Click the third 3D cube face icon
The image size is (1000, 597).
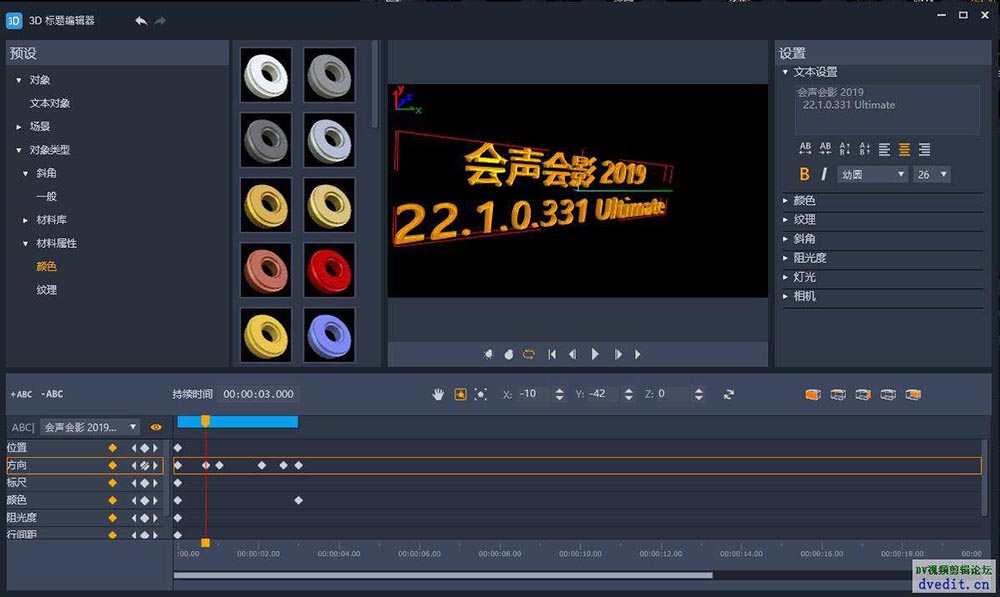point(863,395)
